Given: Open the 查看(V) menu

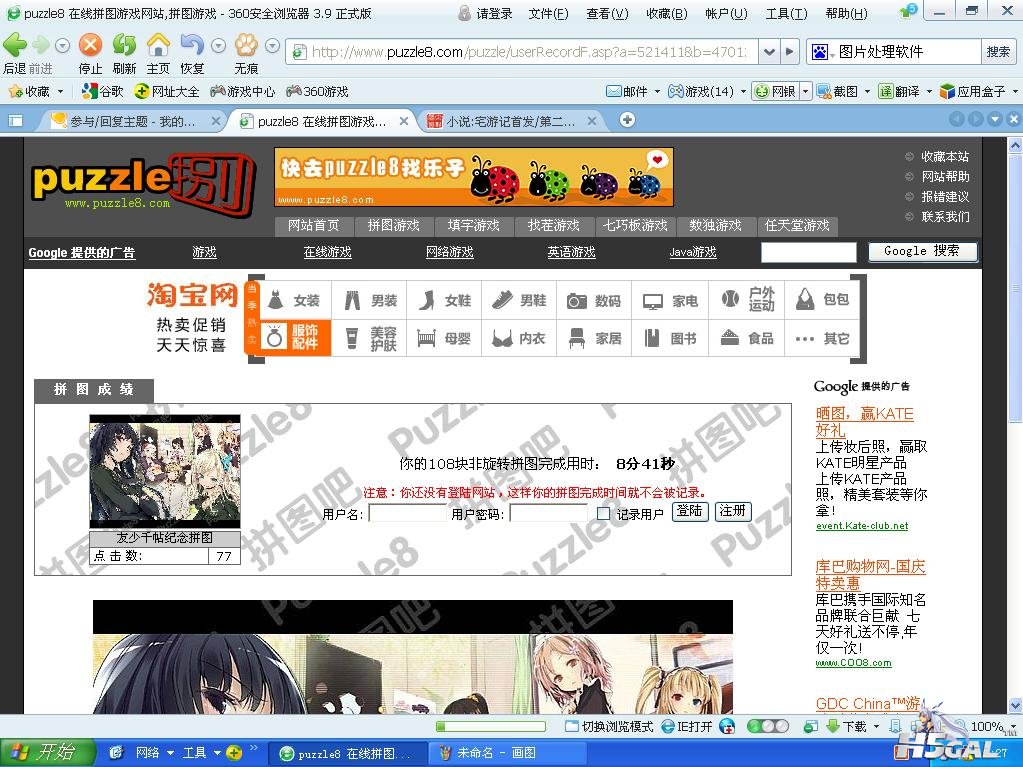Looking at the screenshot, I should 607,13.
